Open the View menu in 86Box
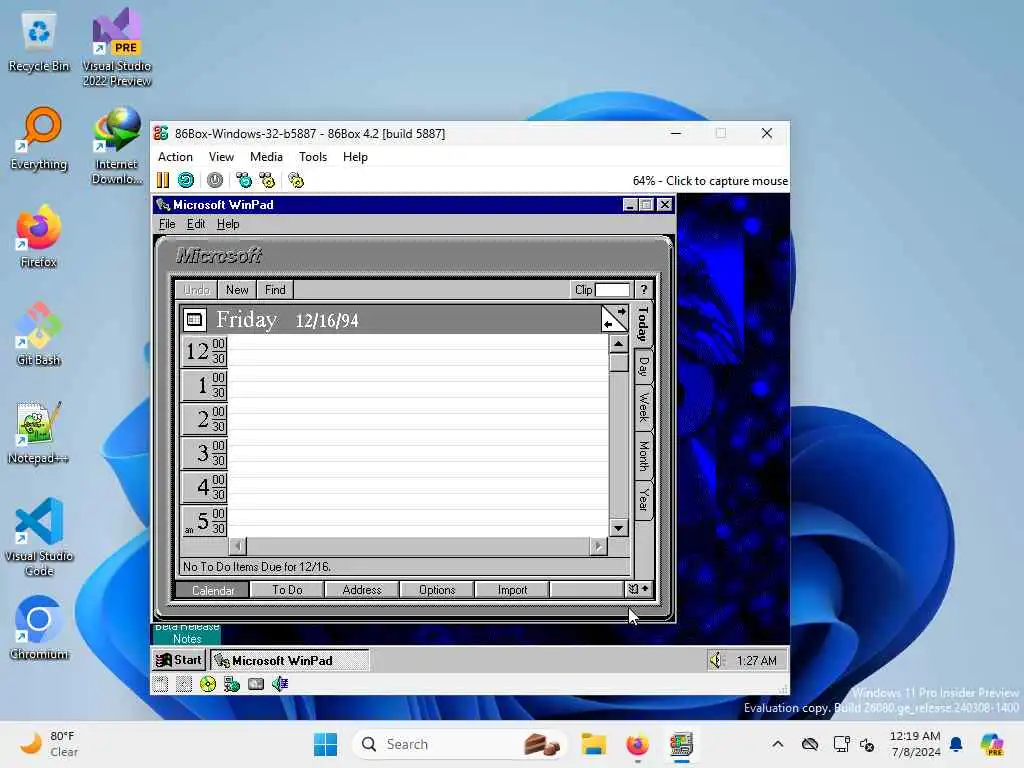The height and width of the screenshot is (768, 1024). coord(221,157)
